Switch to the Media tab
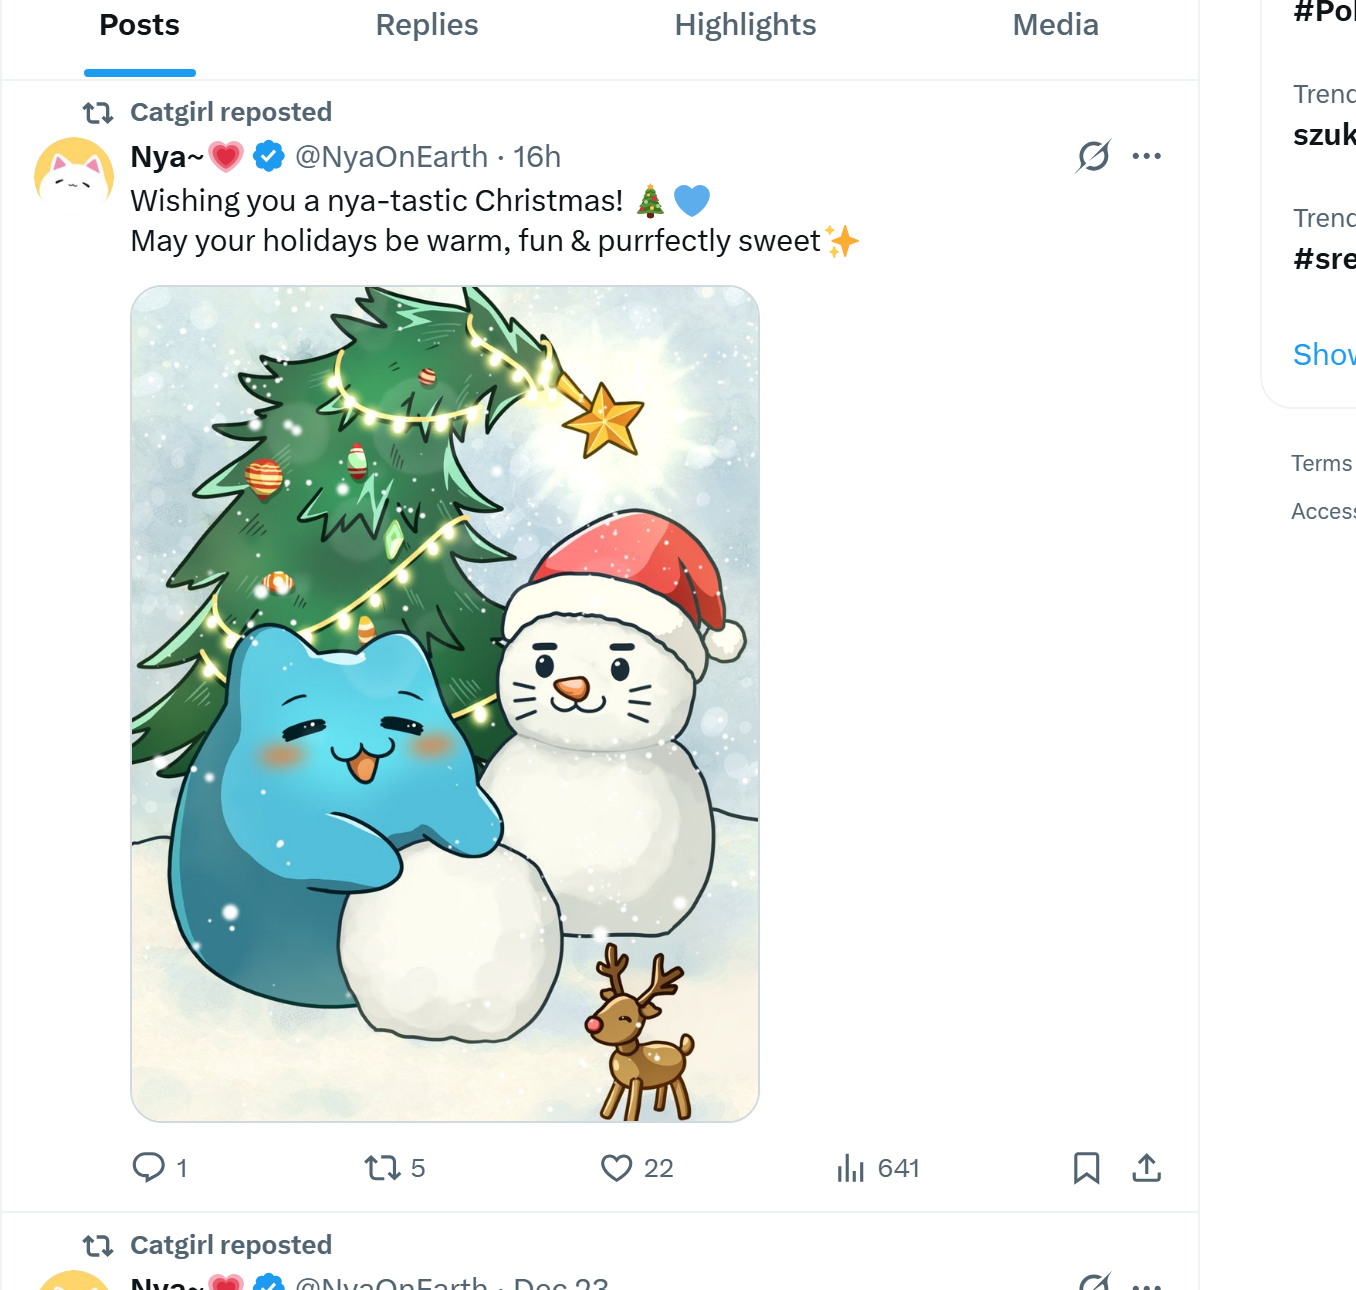1356x1290 pixels. [1055, 25]
